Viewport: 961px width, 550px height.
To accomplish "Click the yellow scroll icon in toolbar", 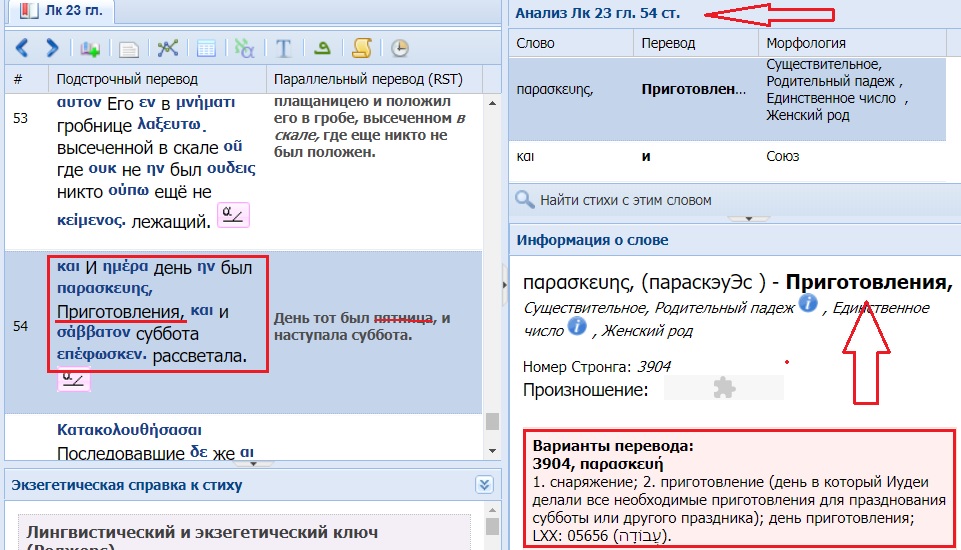I will point(362,48).
